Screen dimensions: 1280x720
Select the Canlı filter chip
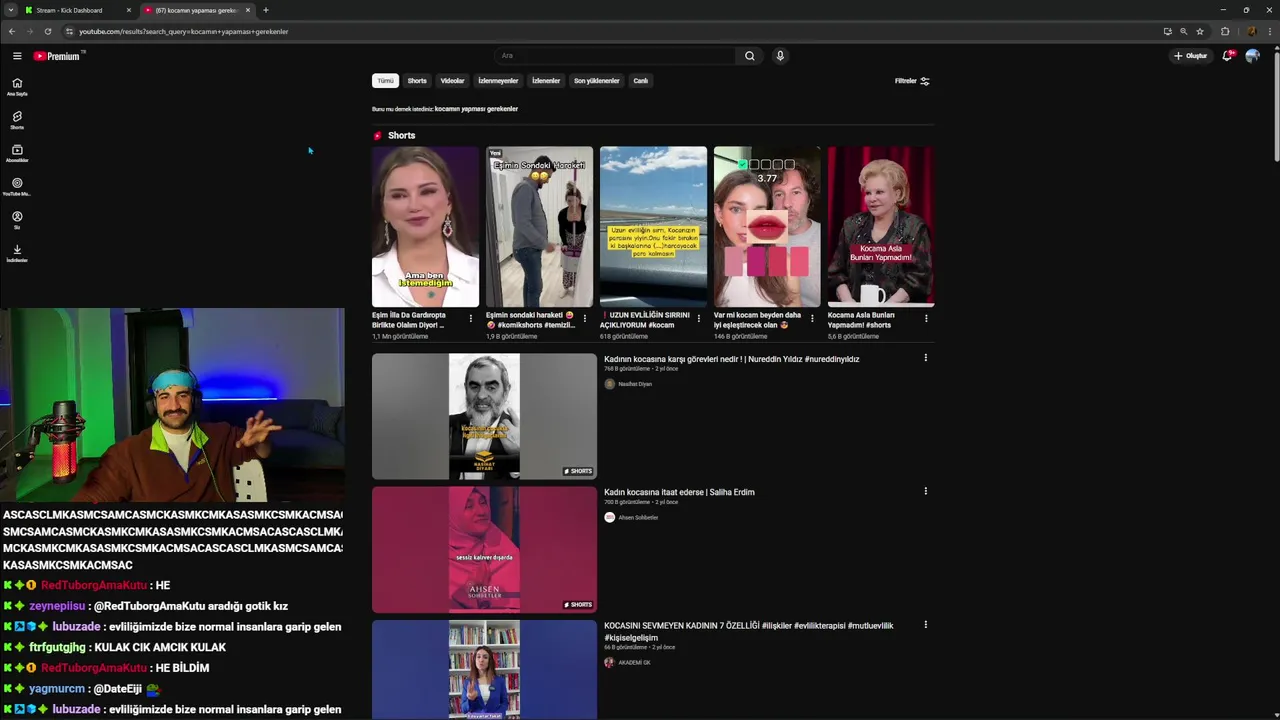pyautogui.click(x=641, y=81)
